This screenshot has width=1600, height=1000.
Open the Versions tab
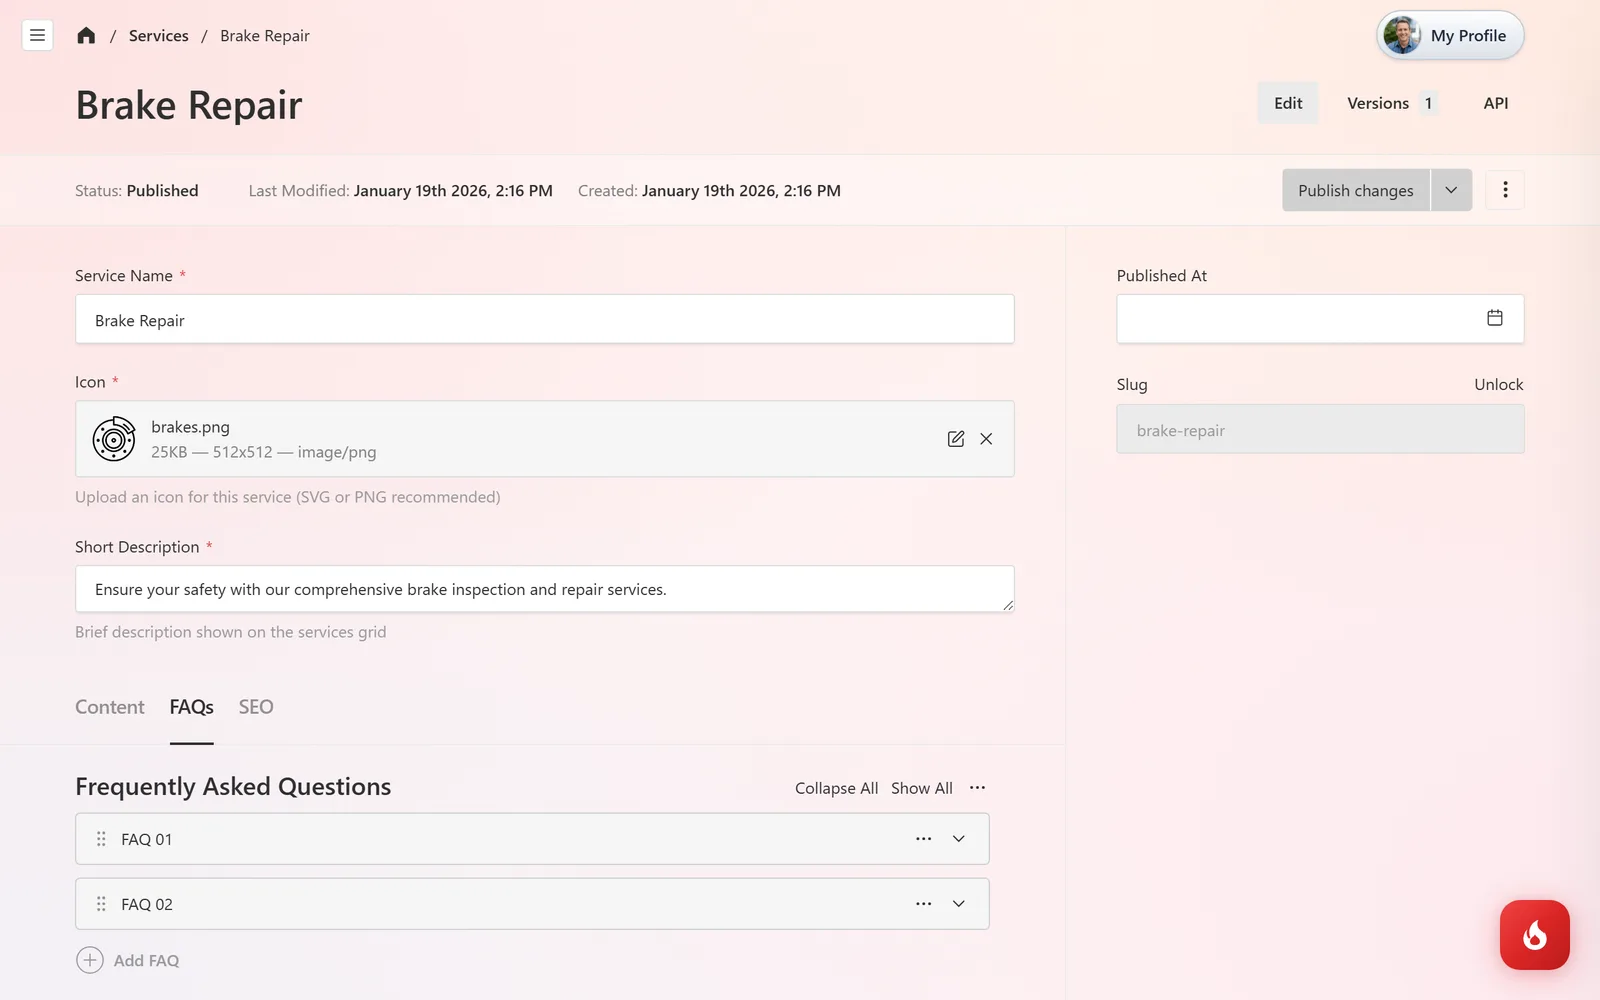[1392, 103]
